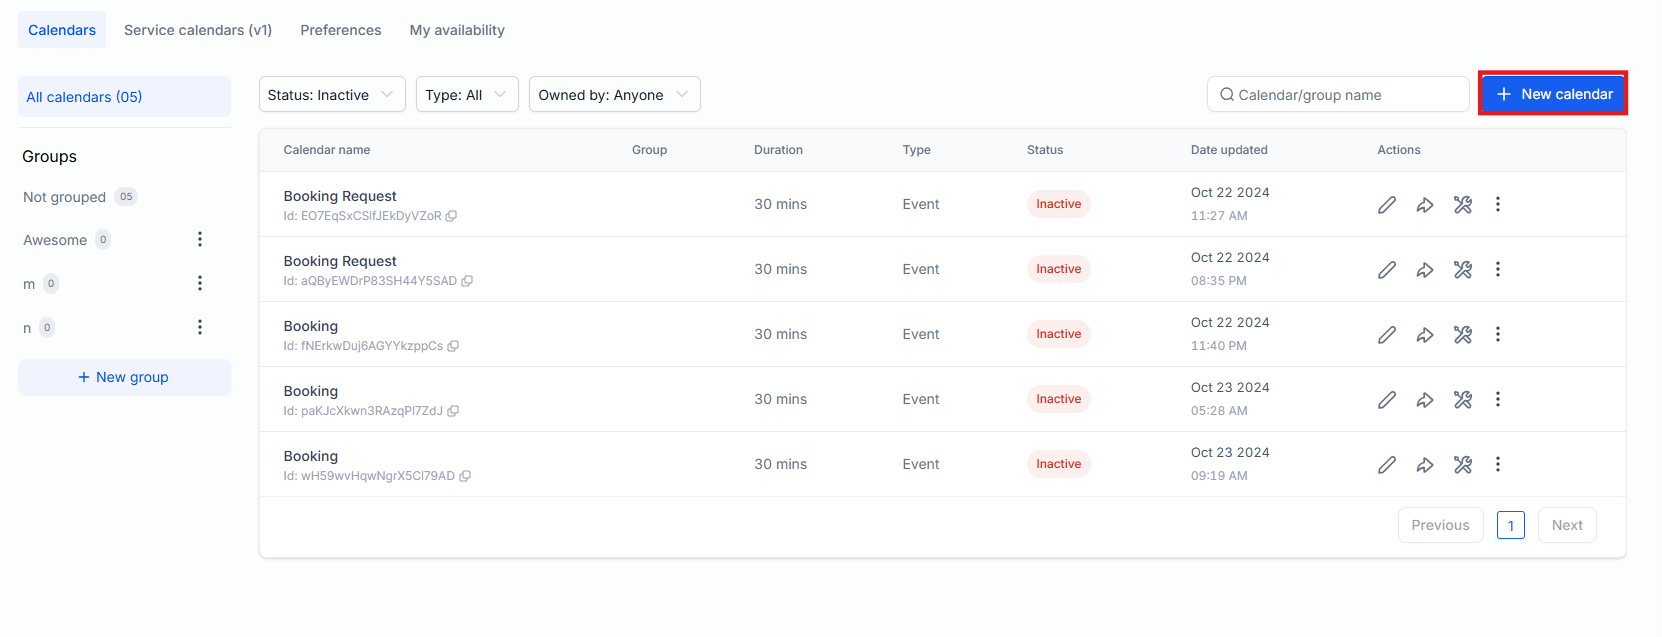1662x637 pixels.
Task: Click the edit pencil for first Booking Request
Action: point(1386,205)
